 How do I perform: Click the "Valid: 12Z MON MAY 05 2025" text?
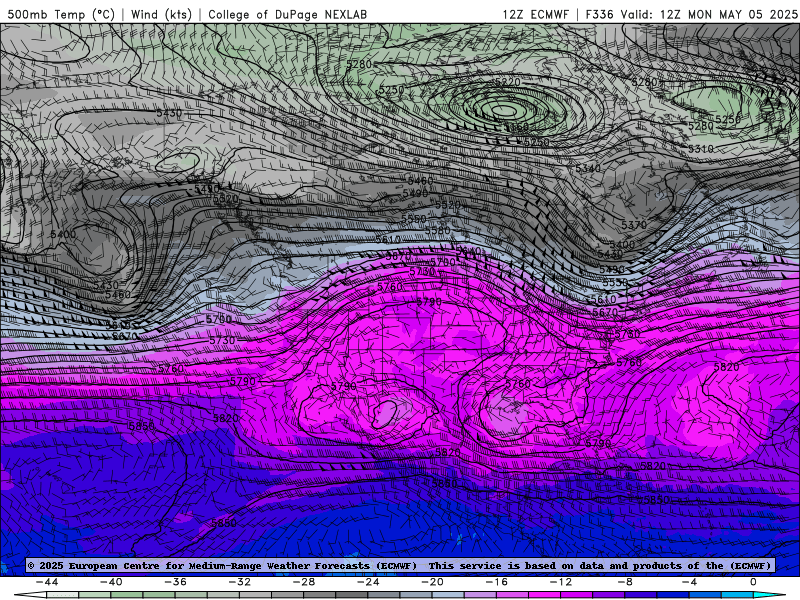709,14
